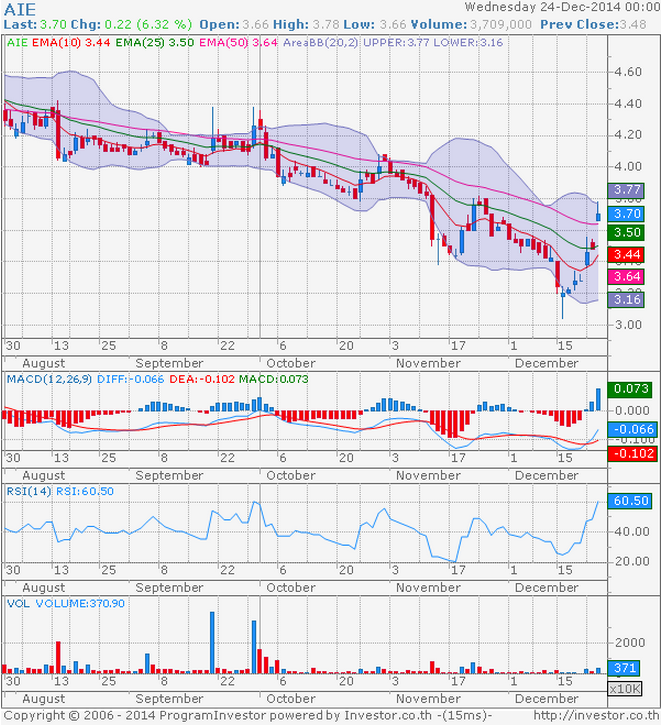Click the green 0.073 MACD tag
This screenshot has width=663, height=725.
(x=630, y=389)
